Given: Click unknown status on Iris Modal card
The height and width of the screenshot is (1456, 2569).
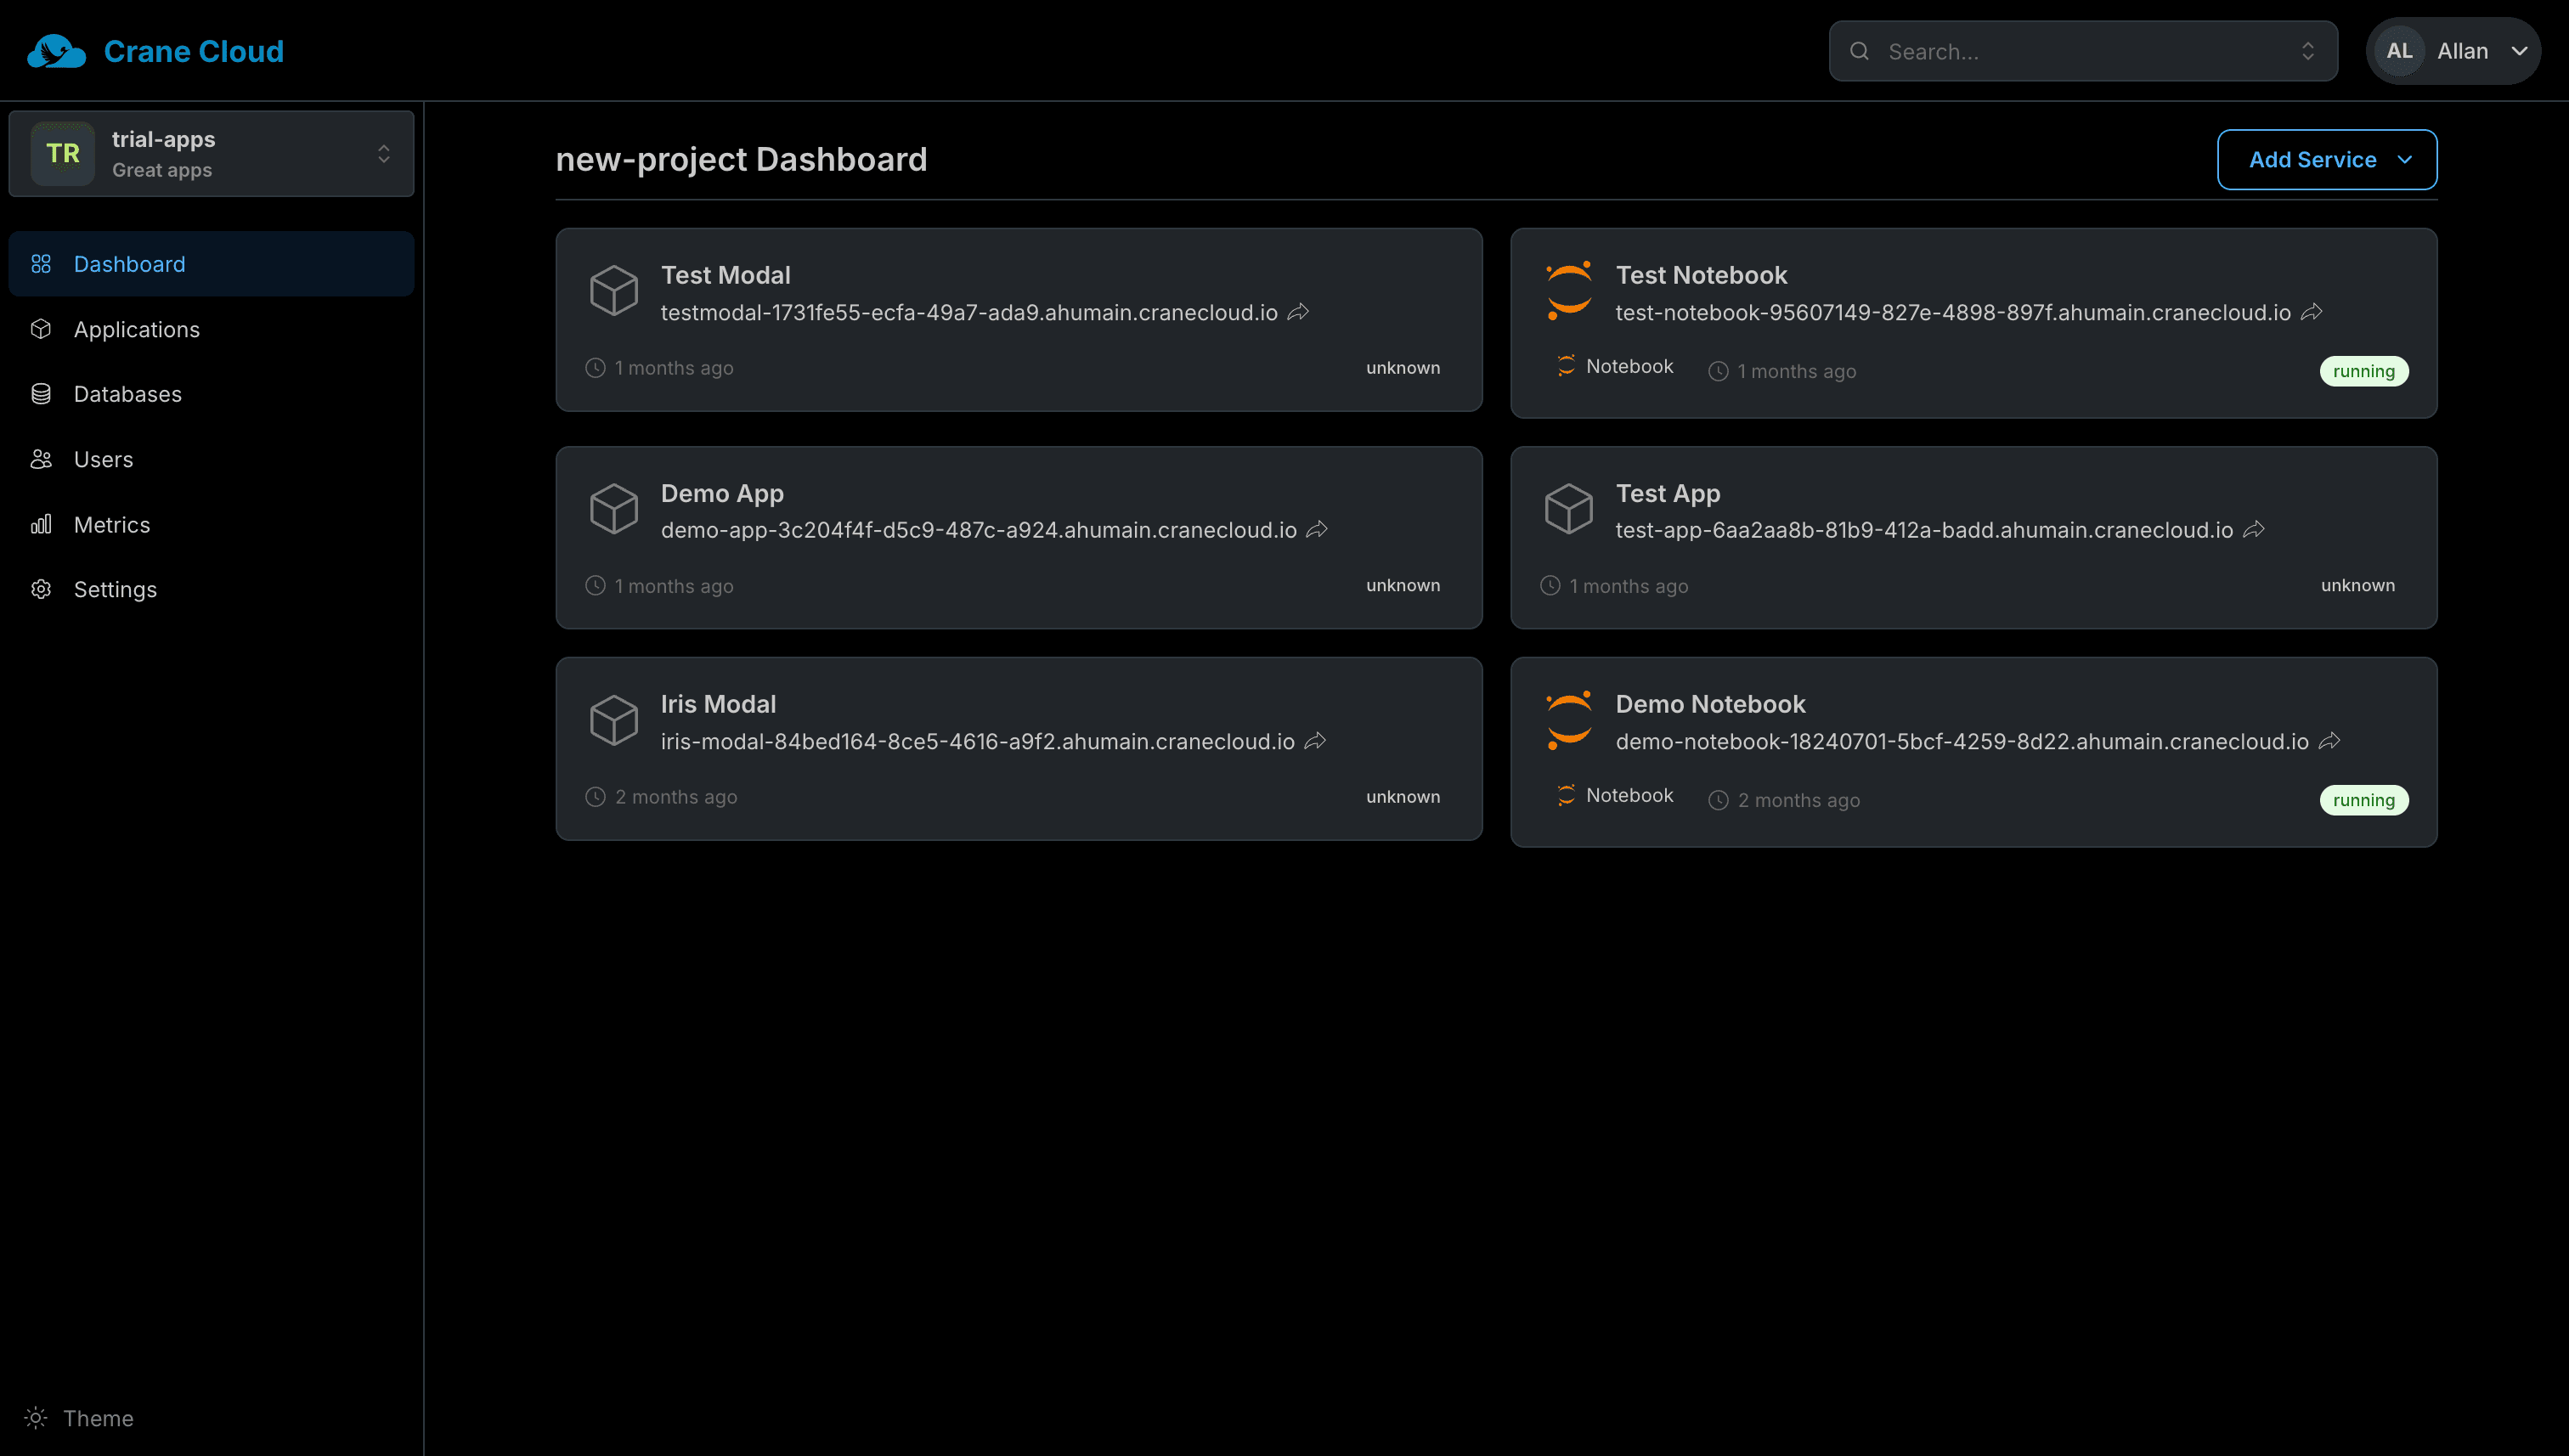Looking at the screenshot, I should pyautogui.click(x=1403, y=797).
